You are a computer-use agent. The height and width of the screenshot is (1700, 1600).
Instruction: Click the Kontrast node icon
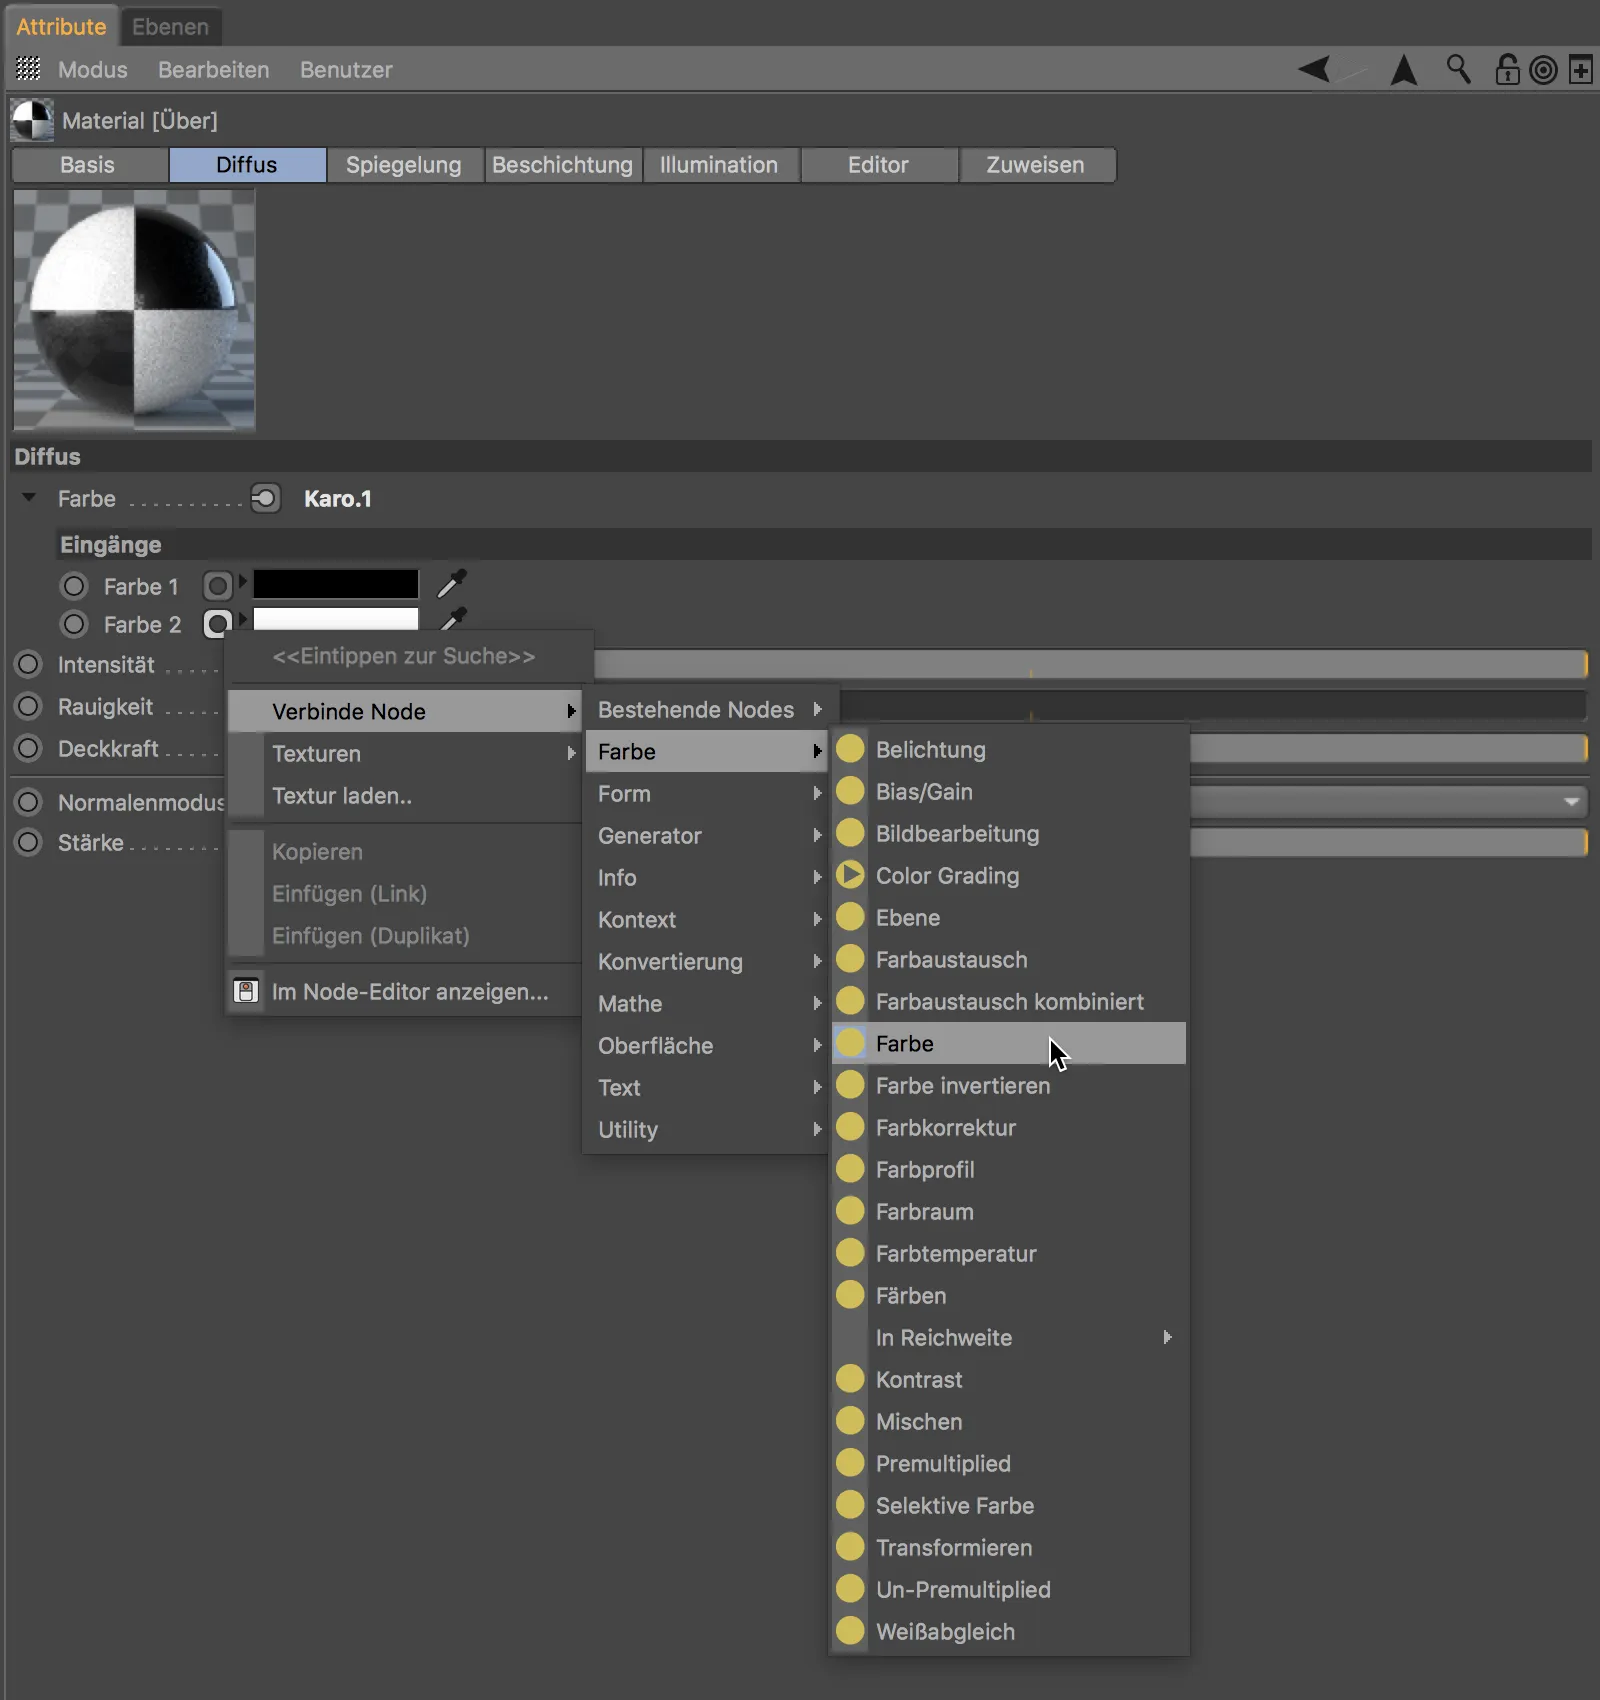click(850, 1378)
